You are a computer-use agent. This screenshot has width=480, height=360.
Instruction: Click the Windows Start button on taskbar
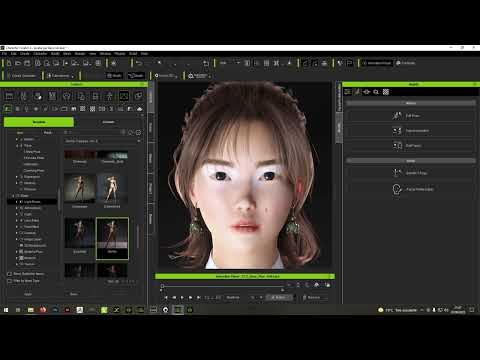[x=6, y=310]
